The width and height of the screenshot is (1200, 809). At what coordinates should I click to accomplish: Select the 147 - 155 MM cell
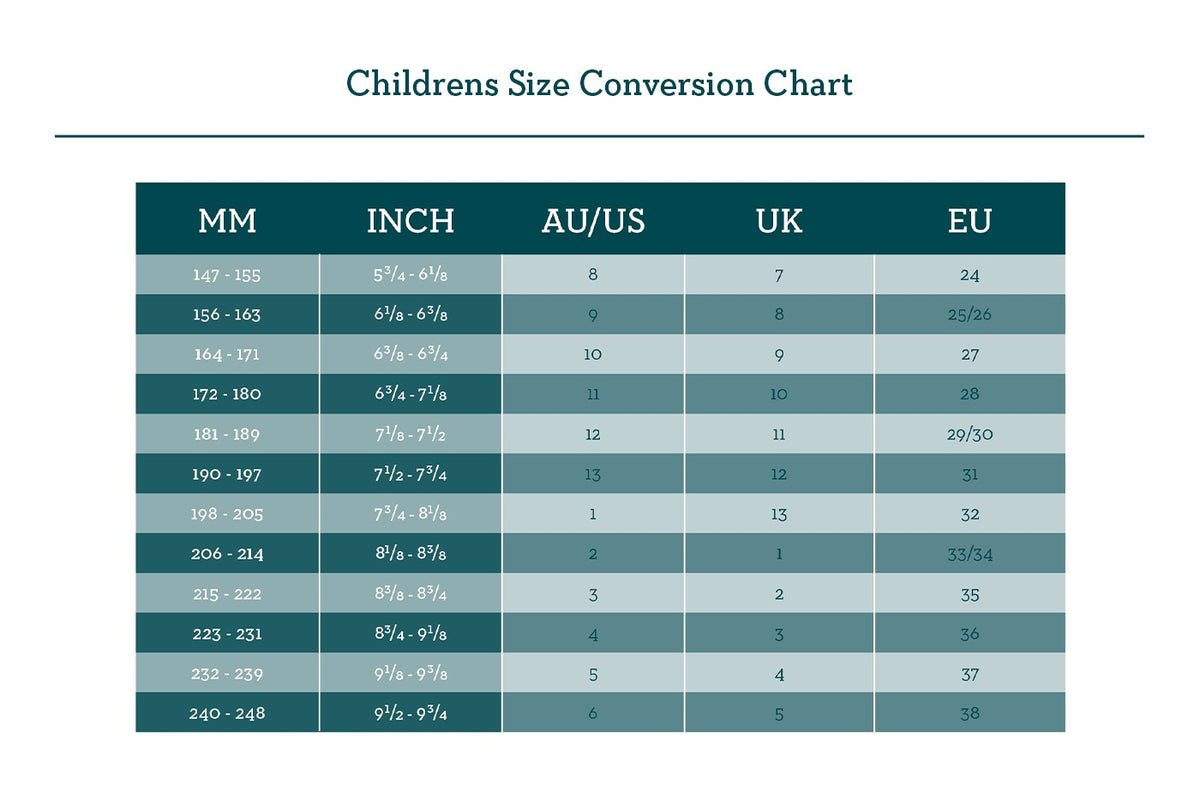(227, 275)
